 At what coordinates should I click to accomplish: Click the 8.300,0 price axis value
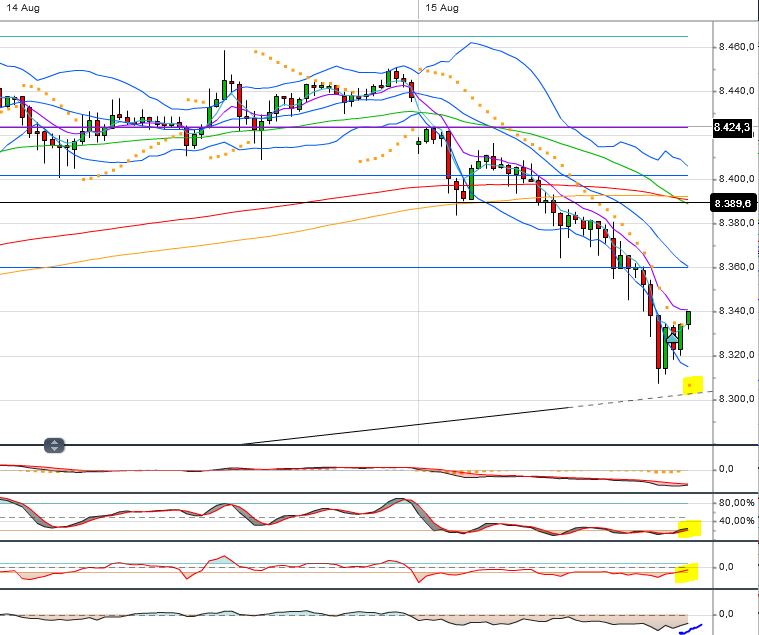click(736, 399)
